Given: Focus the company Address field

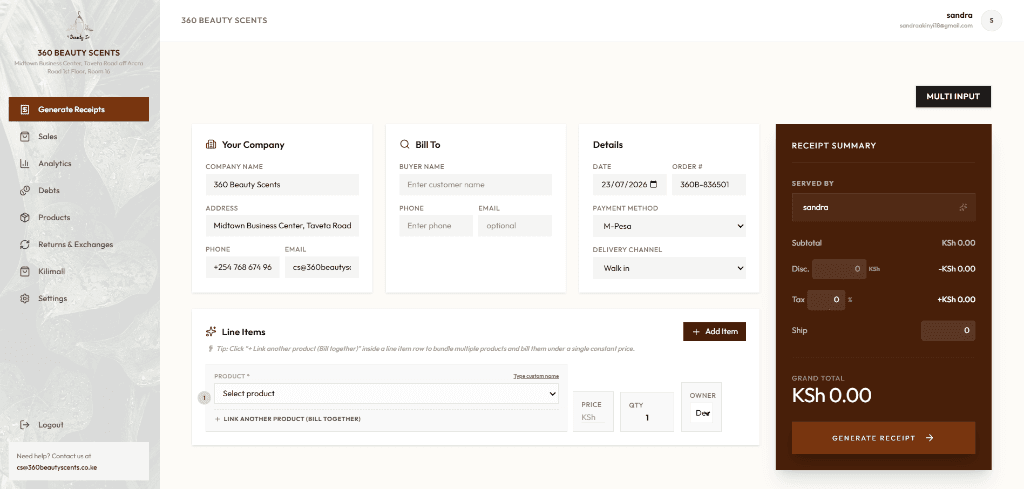Looking at the screenshot, I should [x=282, y=226].
